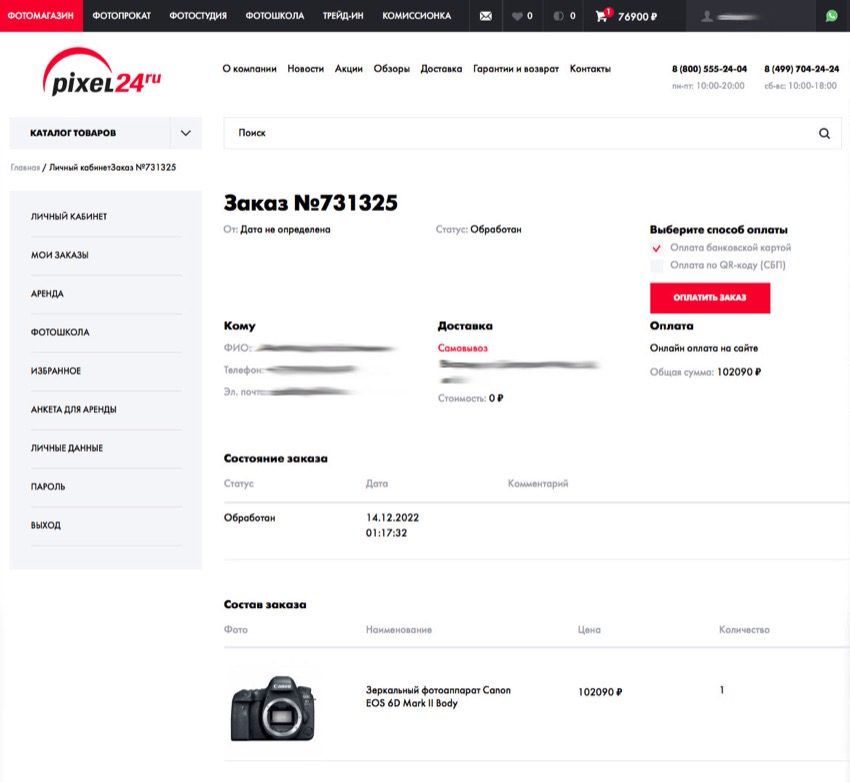
Task: Select payment by bank card checkbox
Action: [656, 248]
